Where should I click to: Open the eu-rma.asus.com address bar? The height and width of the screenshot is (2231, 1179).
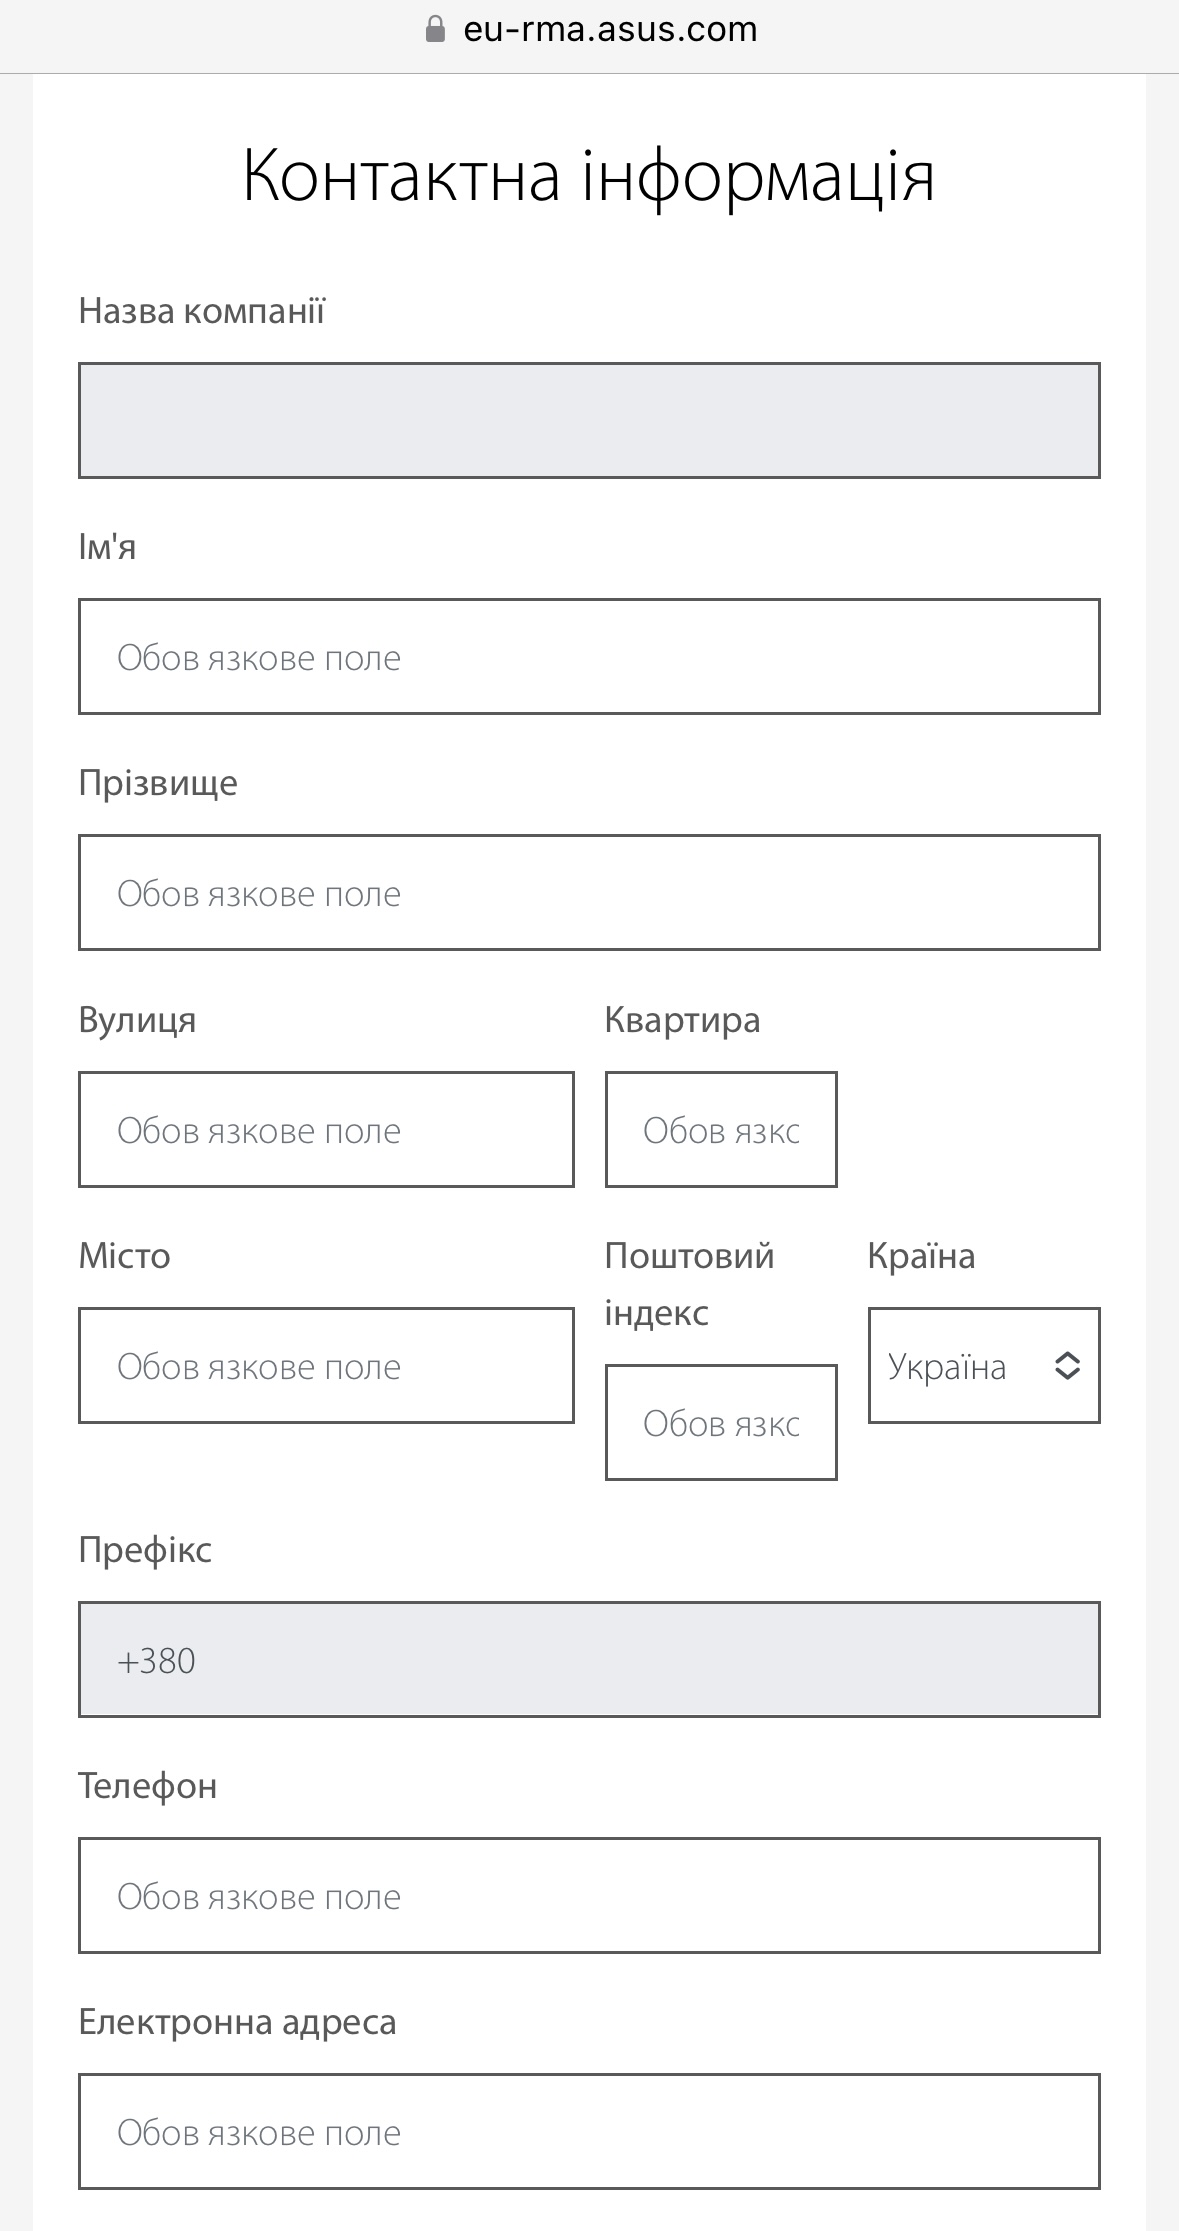[590, 30]
